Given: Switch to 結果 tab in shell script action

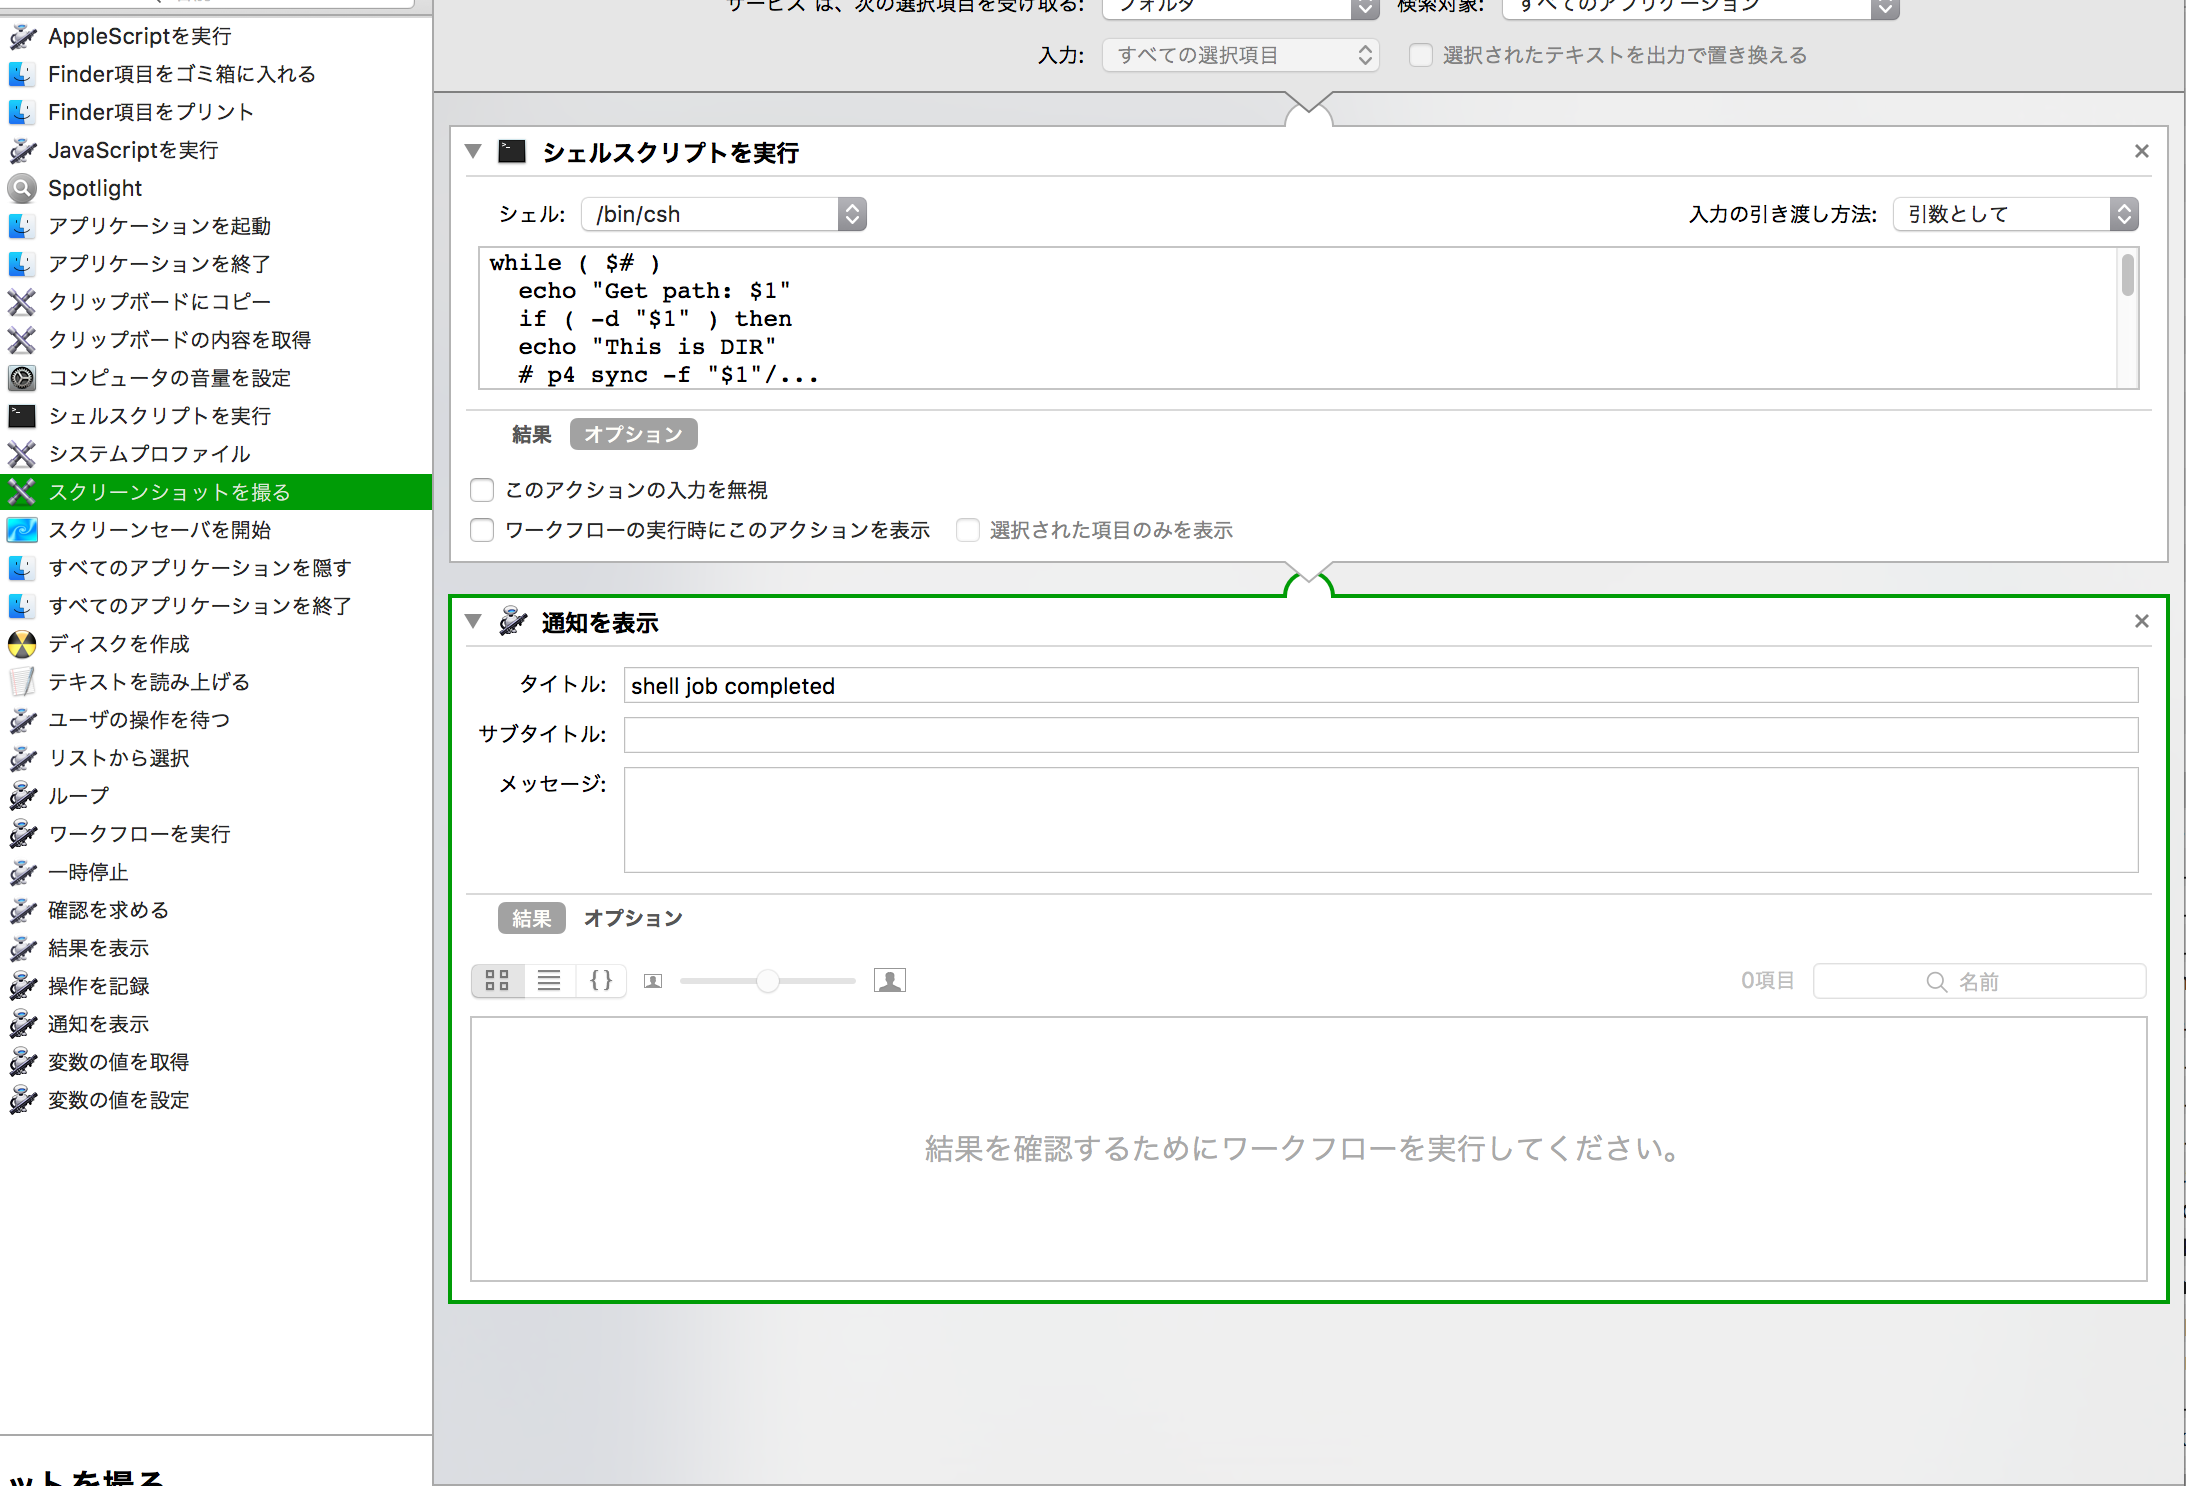Looking at the screenshot, I should [x=531, y=434].
